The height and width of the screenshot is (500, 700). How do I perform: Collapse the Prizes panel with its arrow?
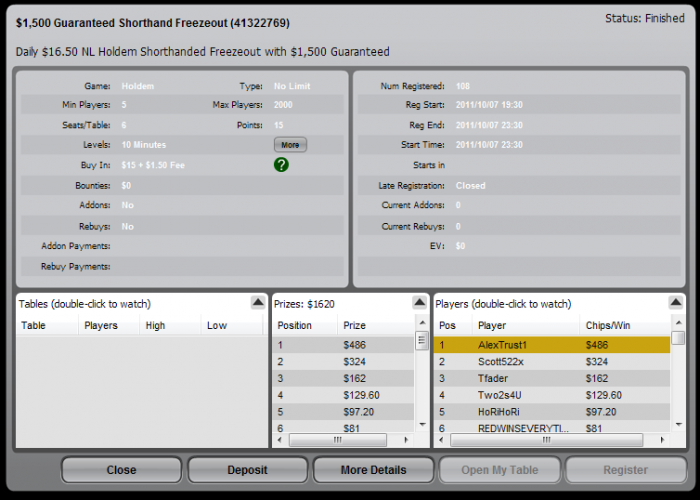point(419,303)
